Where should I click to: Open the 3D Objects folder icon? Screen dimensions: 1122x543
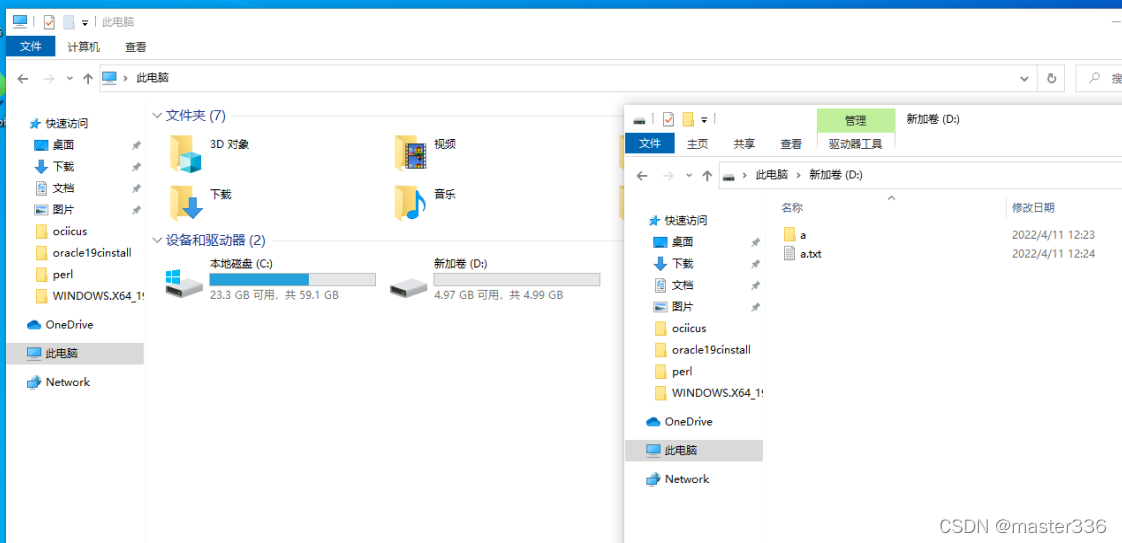click(185, 153)
